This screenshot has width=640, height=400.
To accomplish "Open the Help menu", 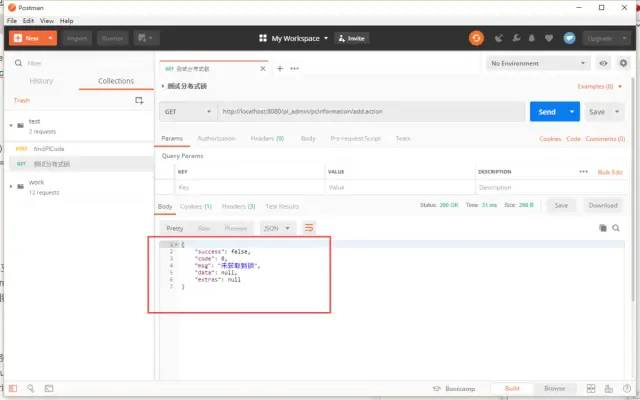I will [67, 20].
